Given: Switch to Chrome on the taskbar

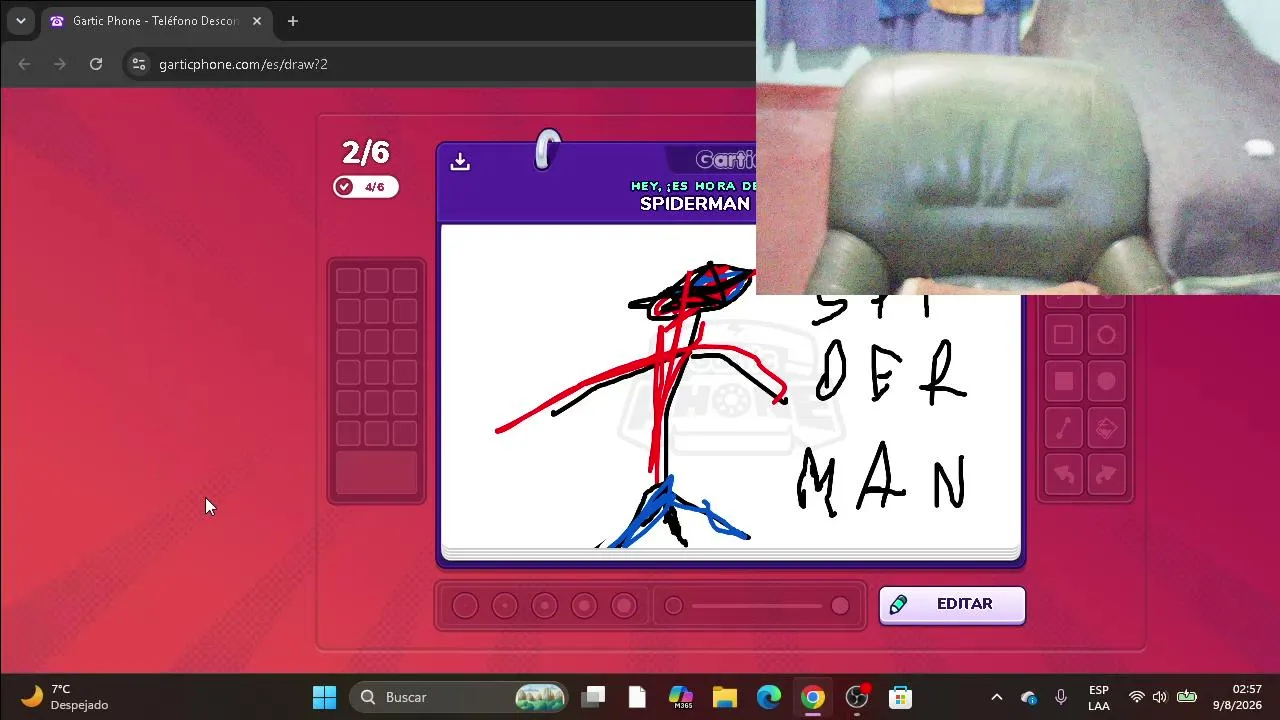Looking at the screenshot, I should click(813, 697).
